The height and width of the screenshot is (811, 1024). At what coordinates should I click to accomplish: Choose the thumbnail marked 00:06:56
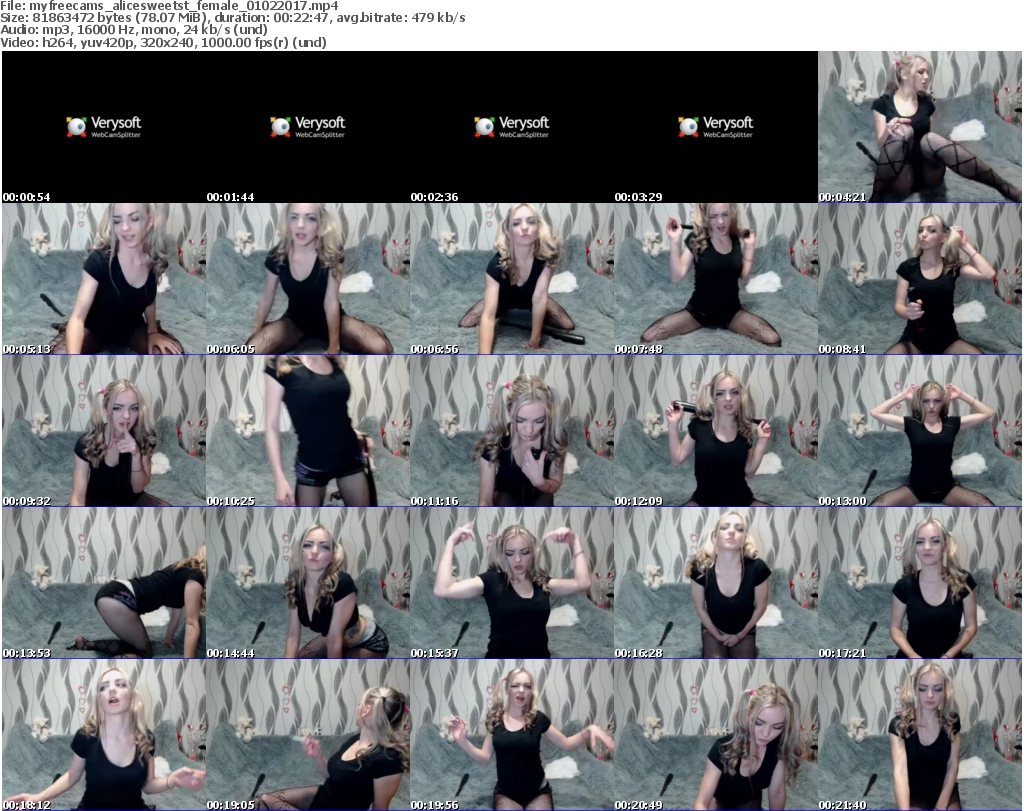511,279
